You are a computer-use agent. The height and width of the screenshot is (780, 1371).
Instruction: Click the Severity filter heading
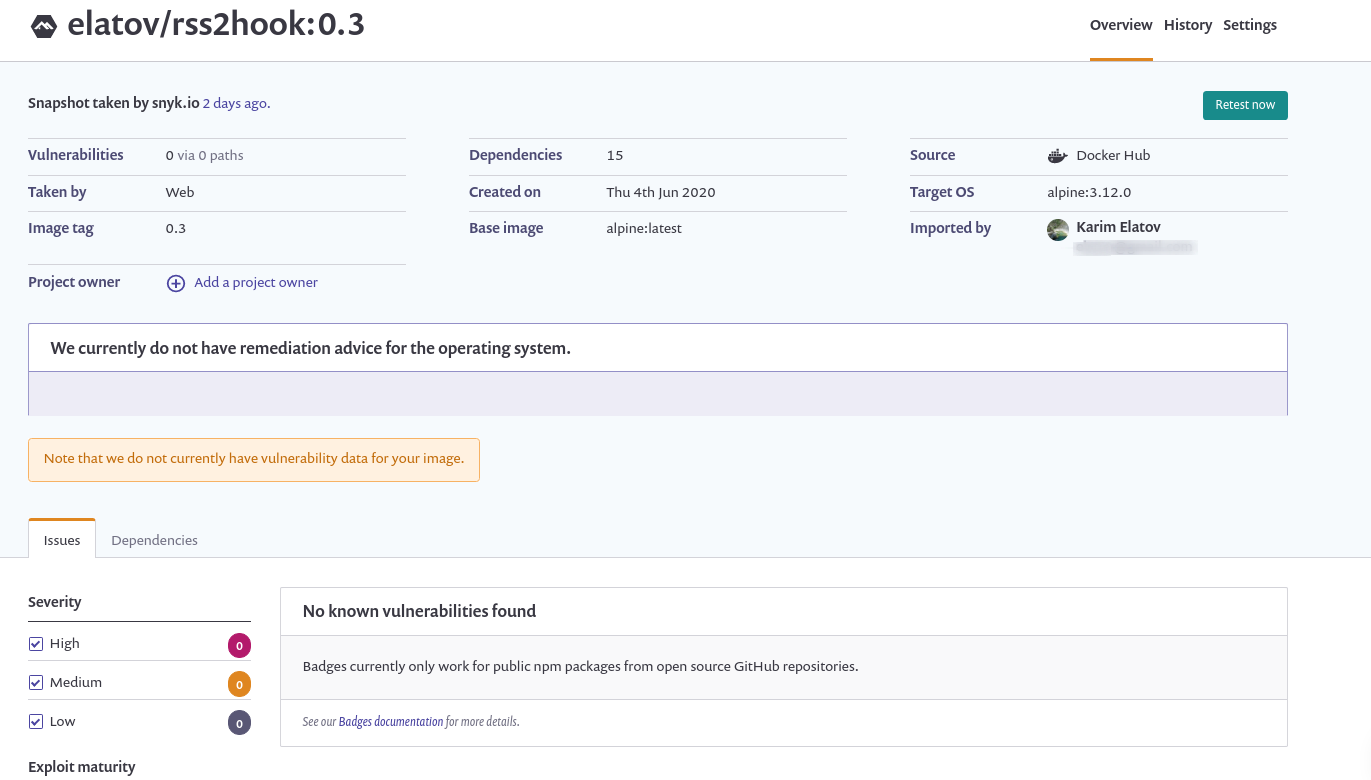(x=55, y=602)
